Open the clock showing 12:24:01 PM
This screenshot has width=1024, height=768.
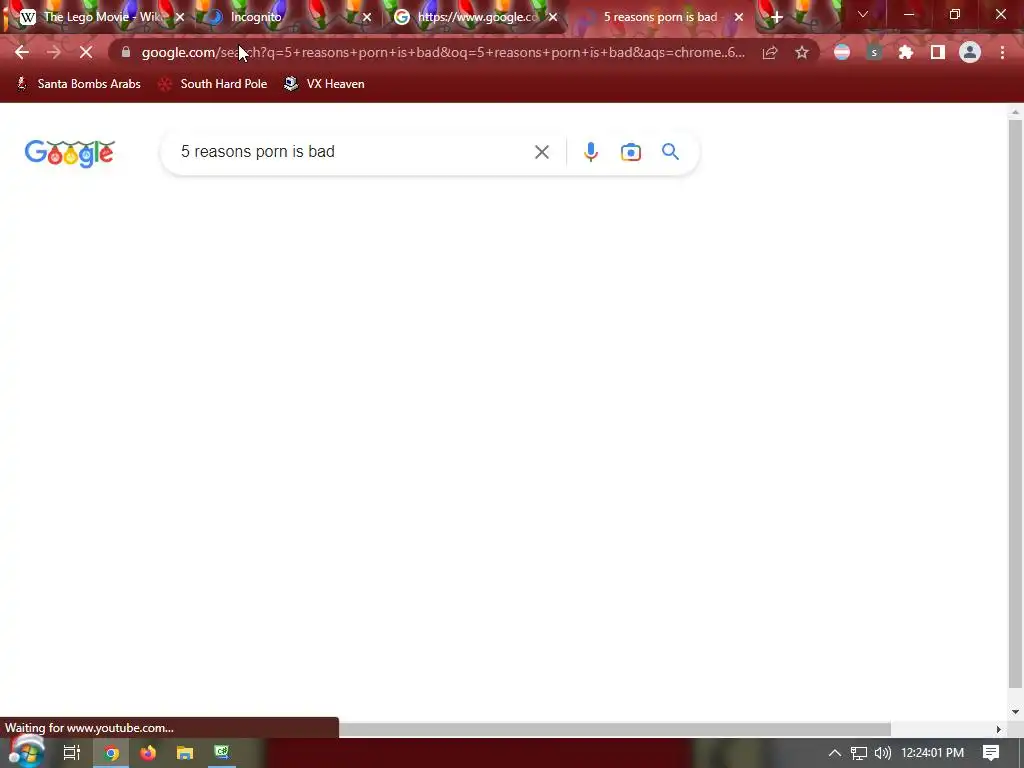(x=933, y=753)
